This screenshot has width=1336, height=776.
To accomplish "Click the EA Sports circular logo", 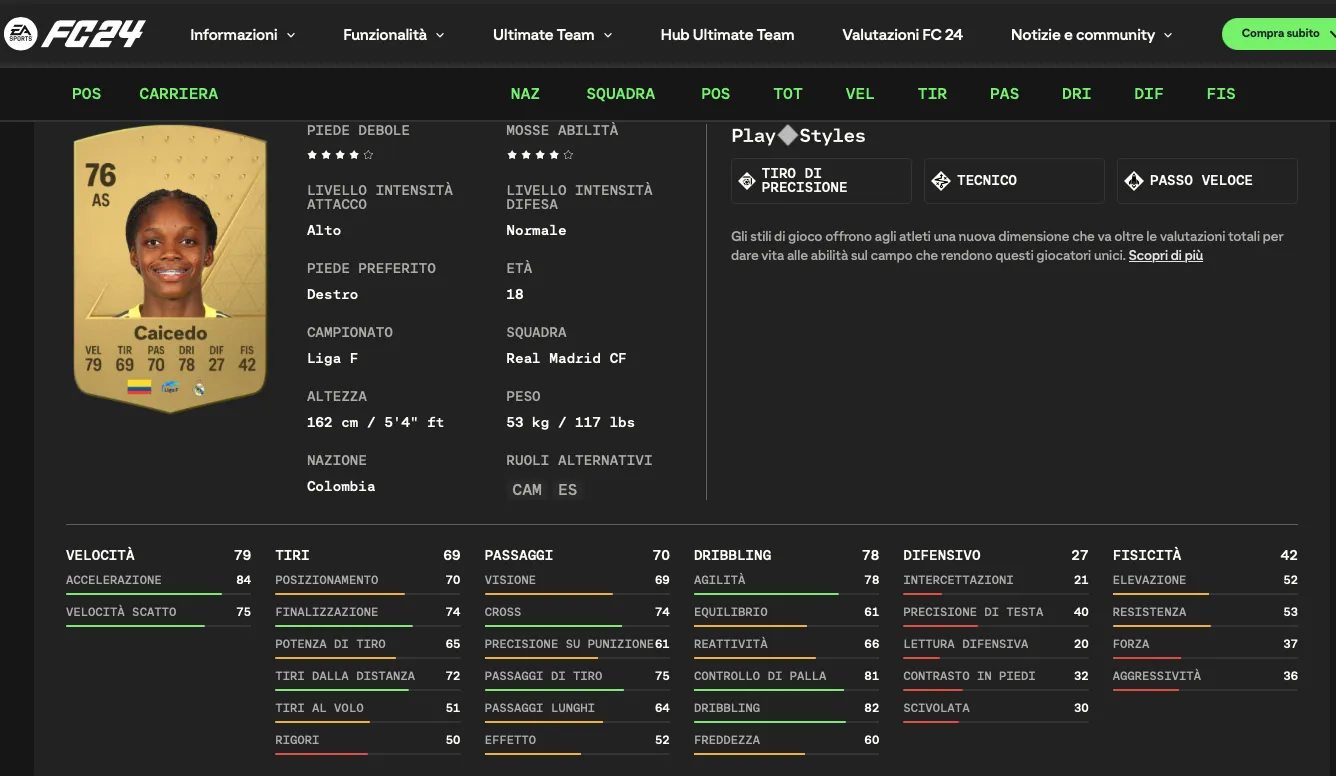I will 20,34.
